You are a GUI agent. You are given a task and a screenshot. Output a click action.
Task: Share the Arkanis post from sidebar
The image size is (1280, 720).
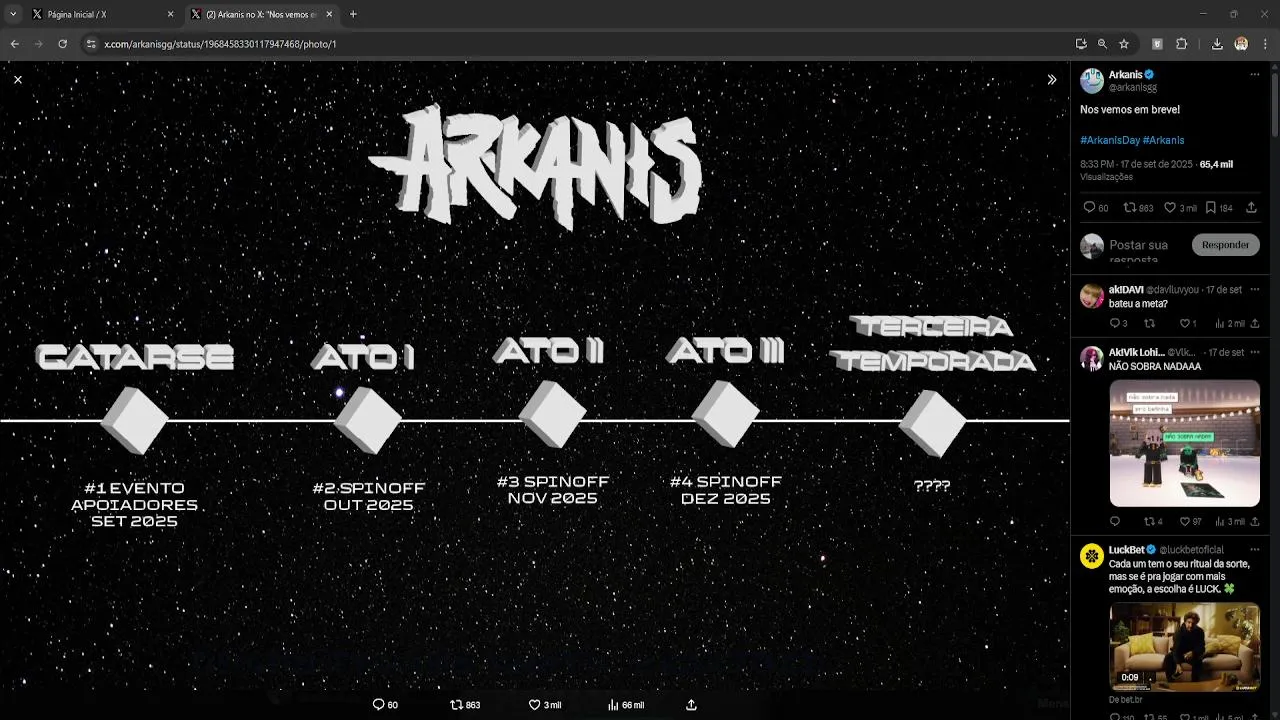click(1251, 208)
